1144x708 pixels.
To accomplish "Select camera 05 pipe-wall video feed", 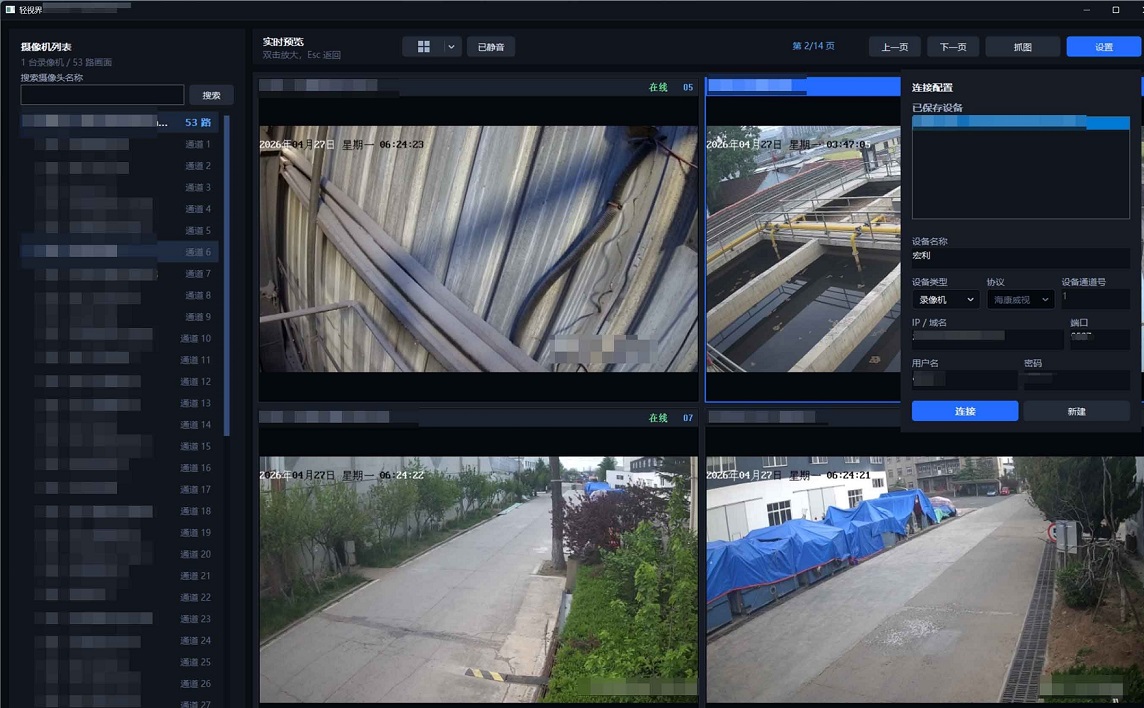I will (x=479, y=249).
